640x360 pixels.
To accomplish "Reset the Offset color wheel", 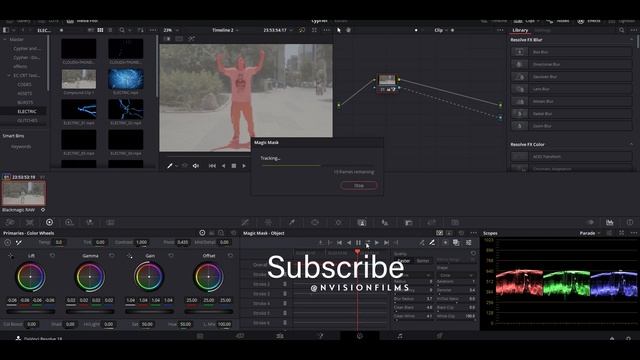I will coord(231,256).
